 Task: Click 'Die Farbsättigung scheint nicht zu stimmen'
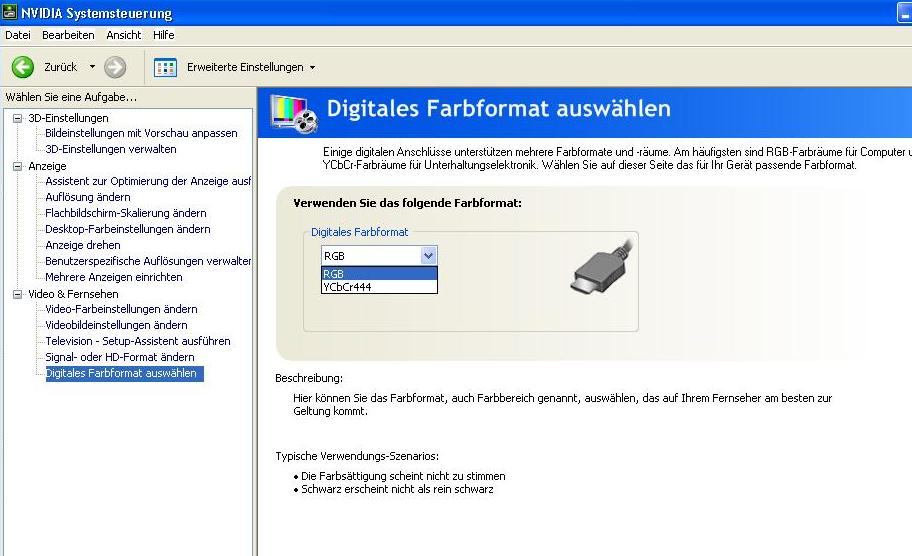403,476
